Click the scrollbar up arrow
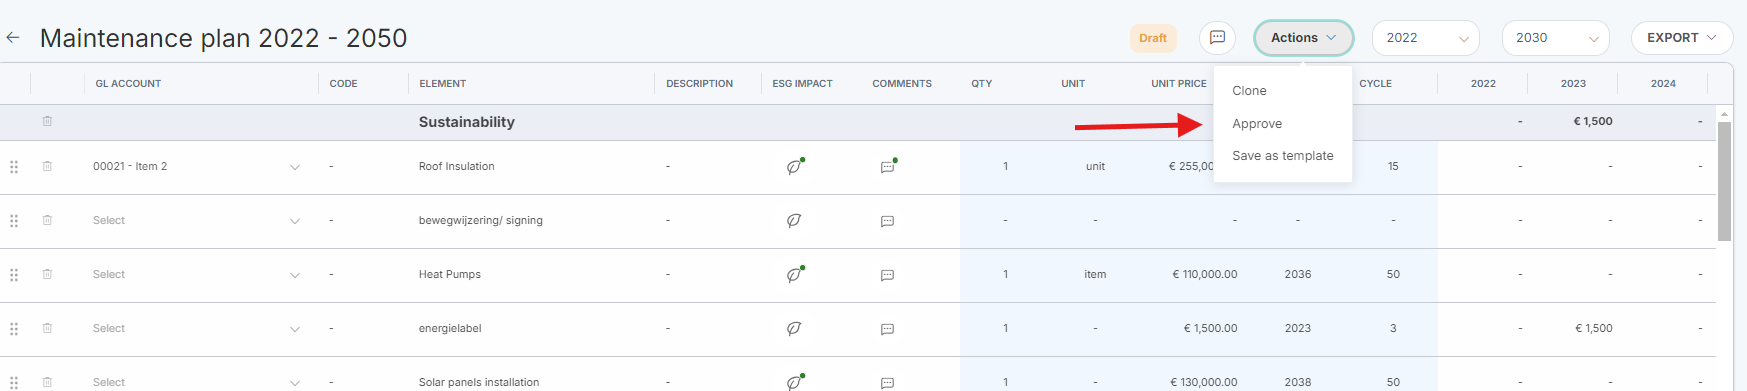This screenshot has width=1747, height=391. 1724,115
